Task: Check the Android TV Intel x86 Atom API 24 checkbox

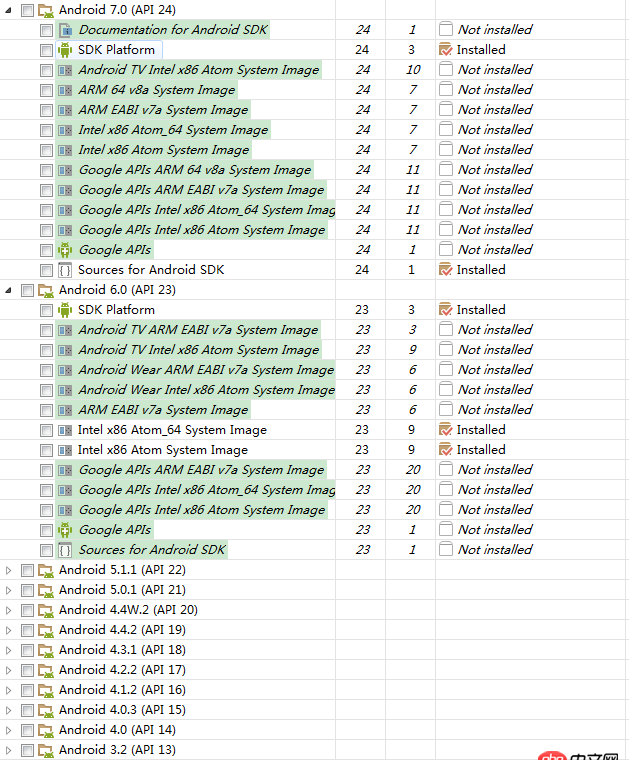Action: pos(46,70)
